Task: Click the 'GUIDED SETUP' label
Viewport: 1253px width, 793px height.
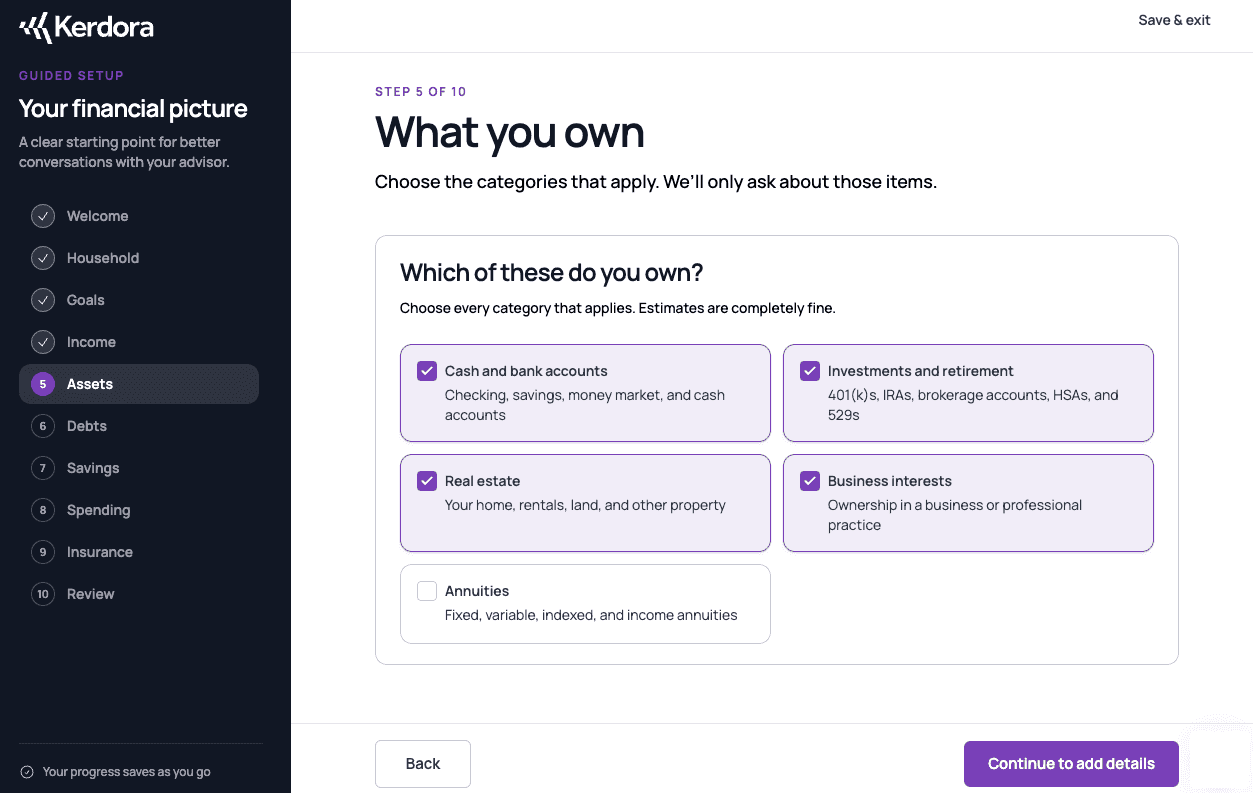Action: (71, 76)
